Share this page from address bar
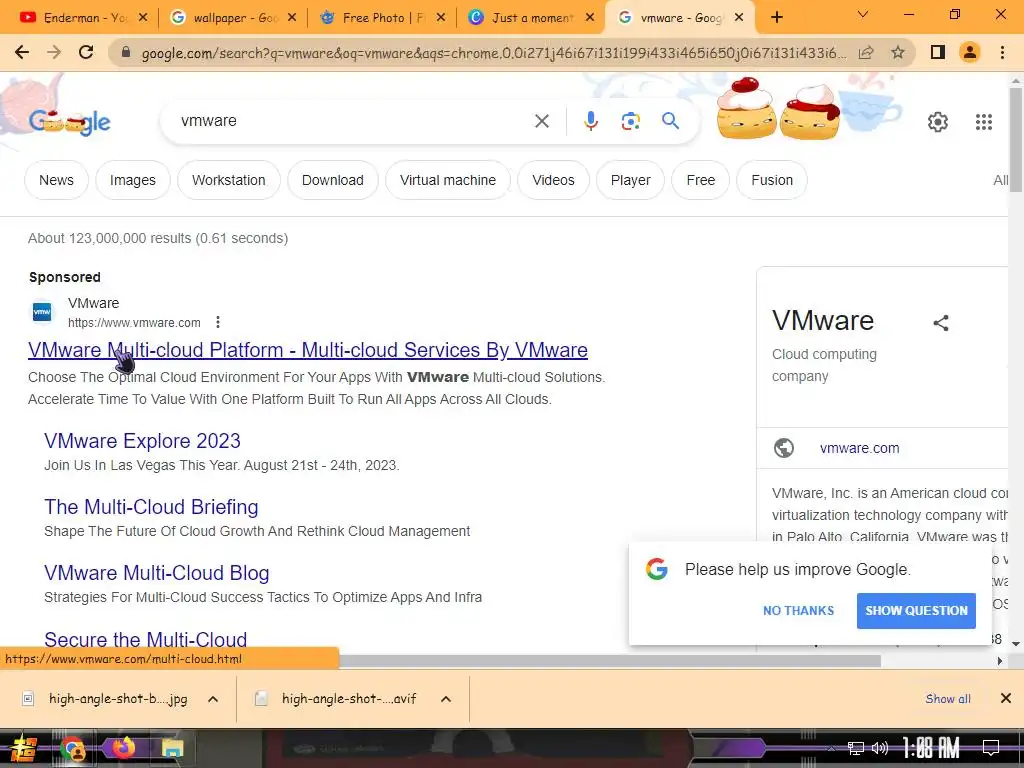 tap(866, 52)
